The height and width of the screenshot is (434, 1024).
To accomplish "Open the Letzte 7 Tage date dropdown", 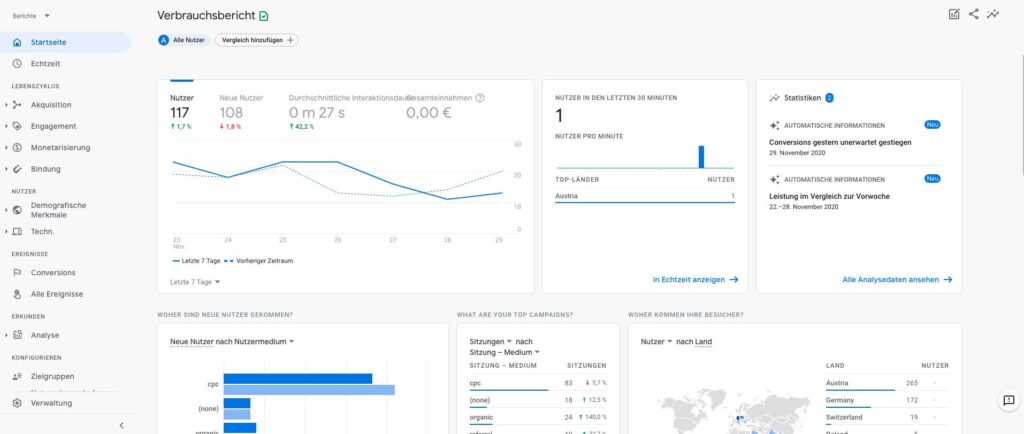I will pyautogui.click(x=195, y=282).
